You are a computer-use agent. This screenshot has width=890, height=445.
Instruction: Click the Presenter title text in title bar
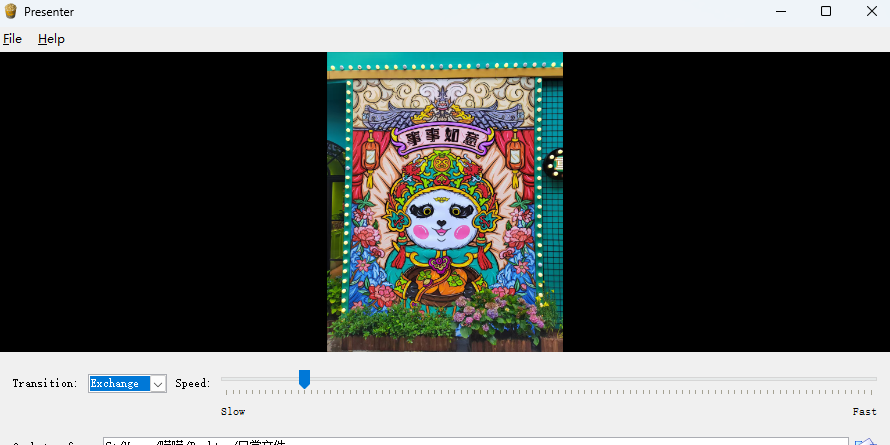pyautogui.click(x=49, y=12)
